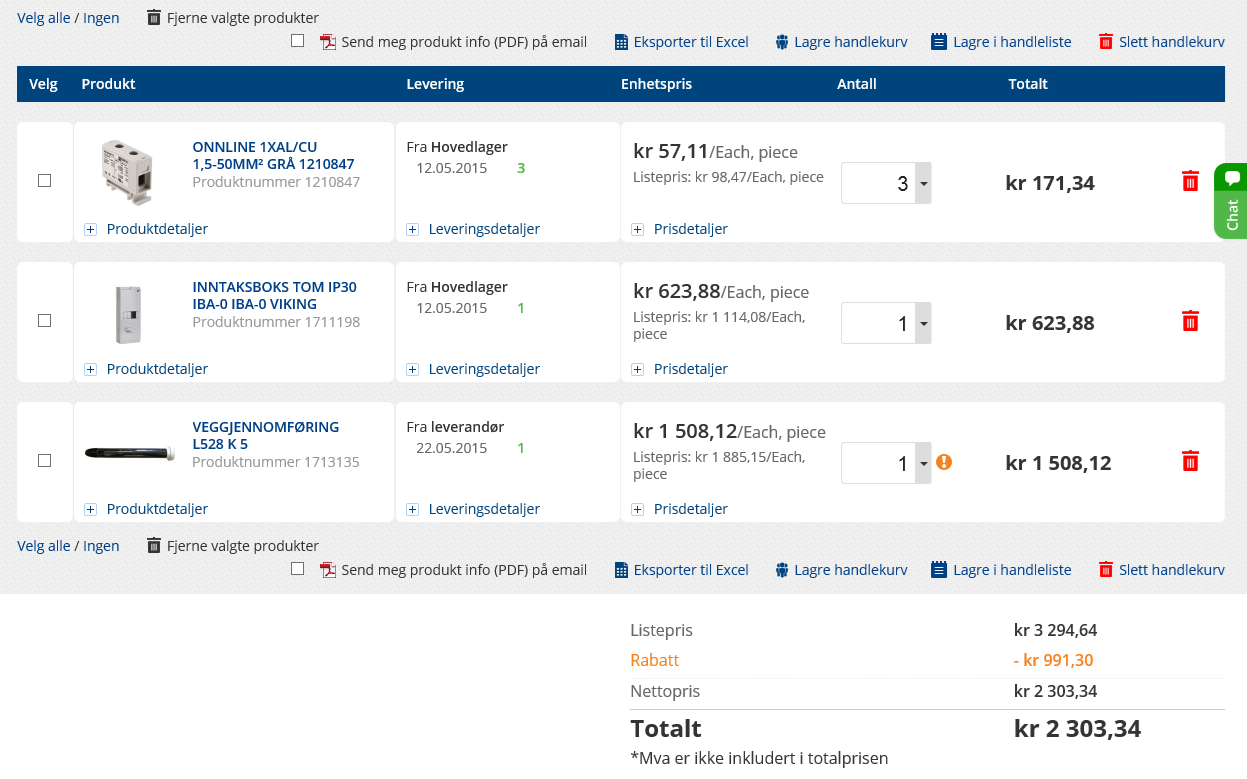Click top Eksporter til Excel icon

click(621, 42)
